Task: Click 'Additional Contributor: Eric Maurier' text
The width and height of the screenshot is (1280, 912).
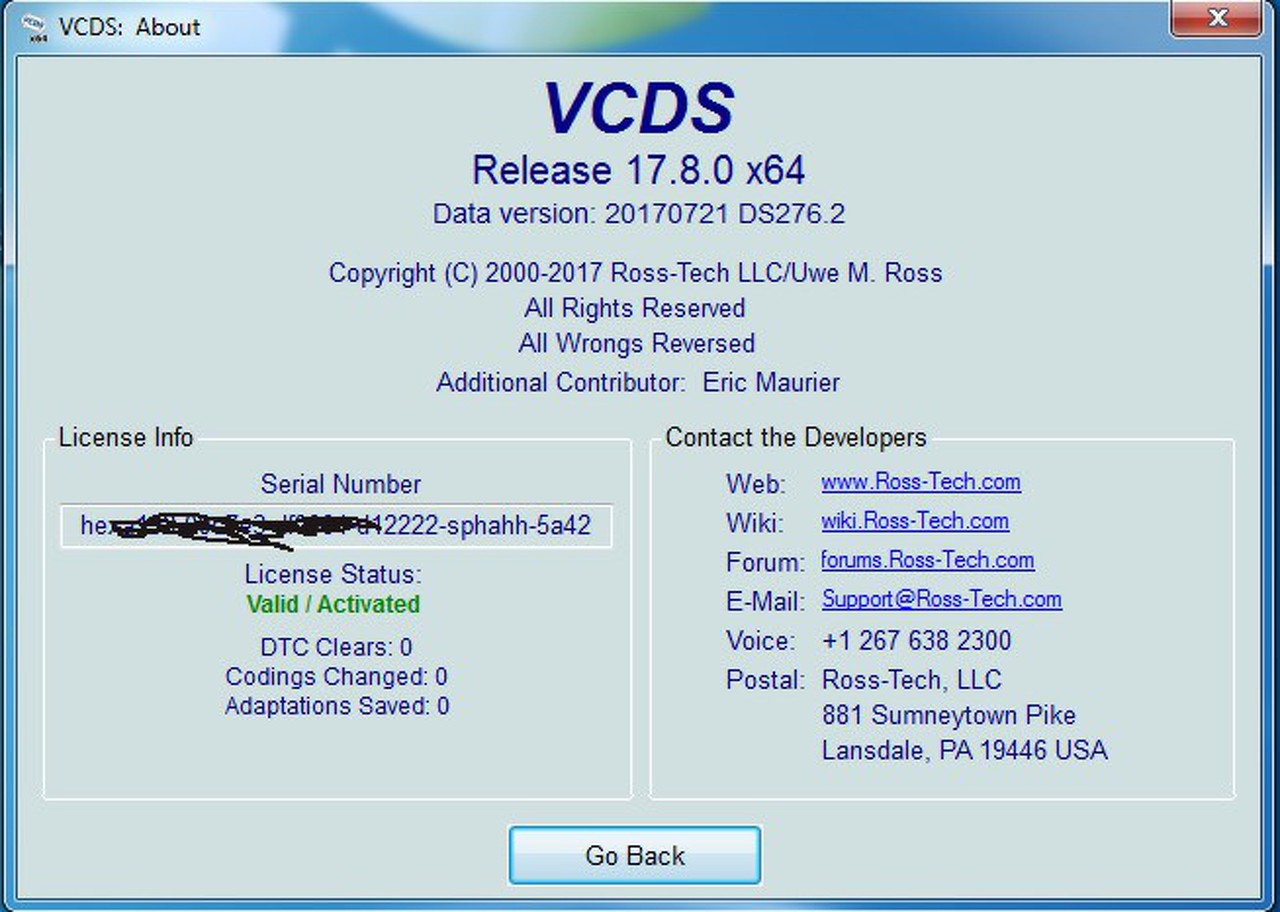Action: 638,382
